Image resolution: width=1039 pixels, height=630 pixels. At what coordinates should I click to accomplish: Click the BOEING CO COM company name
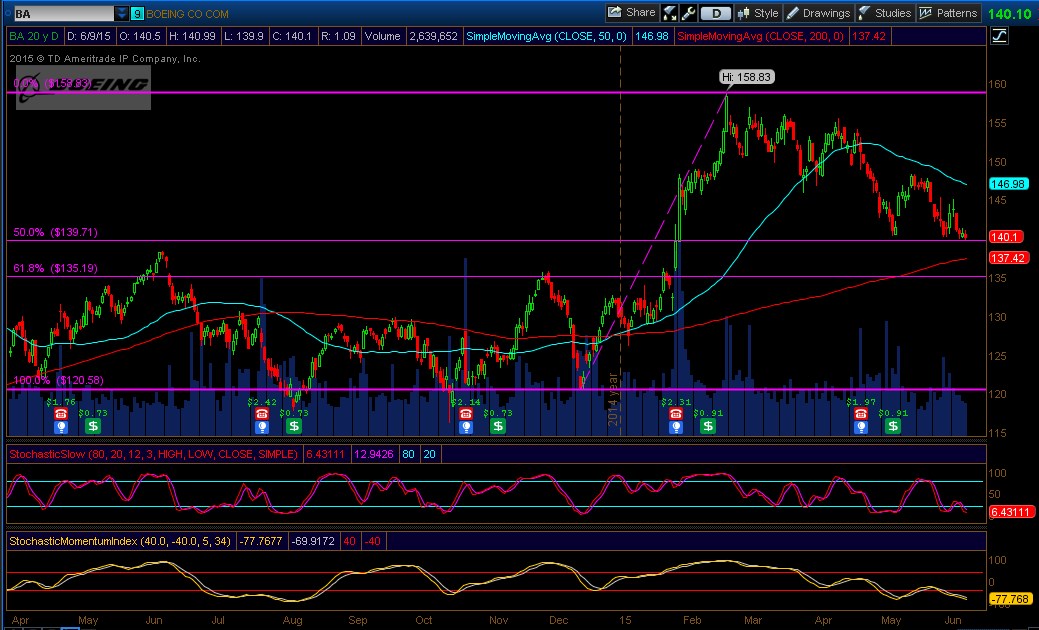pos(189,14)
